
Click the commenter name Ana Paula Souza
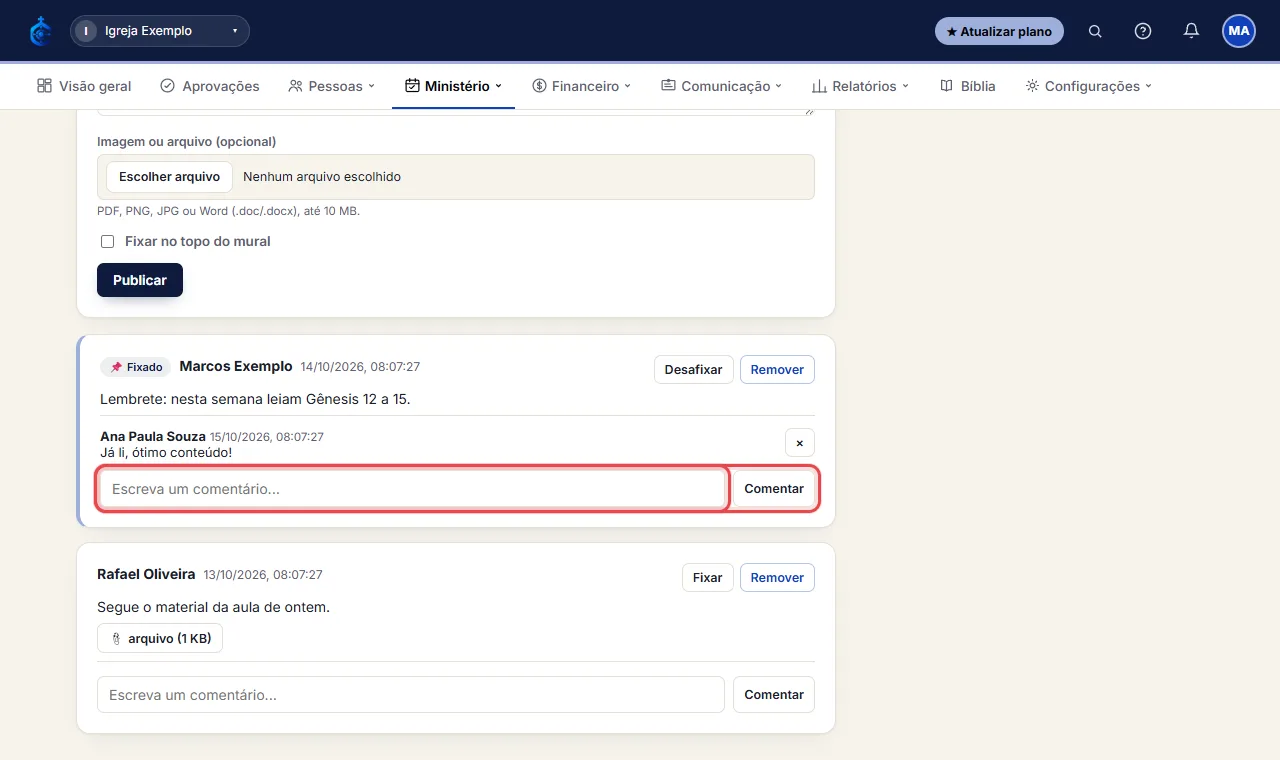coord(153,437)
